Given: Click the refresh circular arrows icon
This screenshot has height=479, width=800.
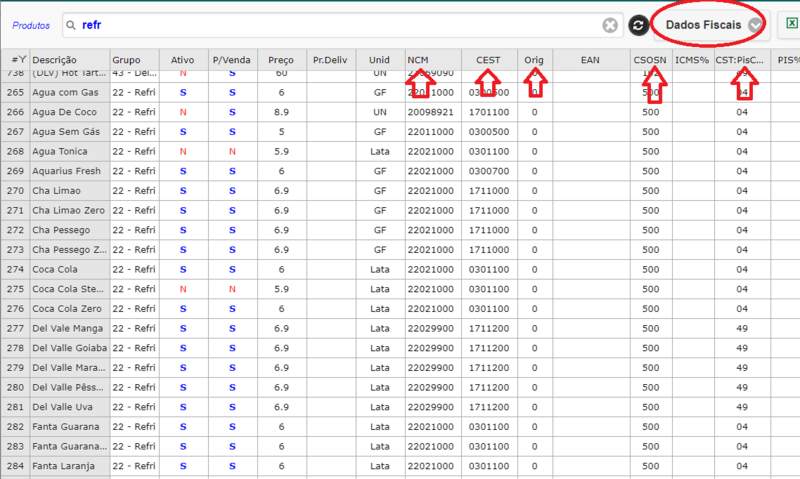Looking at the screenshot, I should click(x=638, y=25).
